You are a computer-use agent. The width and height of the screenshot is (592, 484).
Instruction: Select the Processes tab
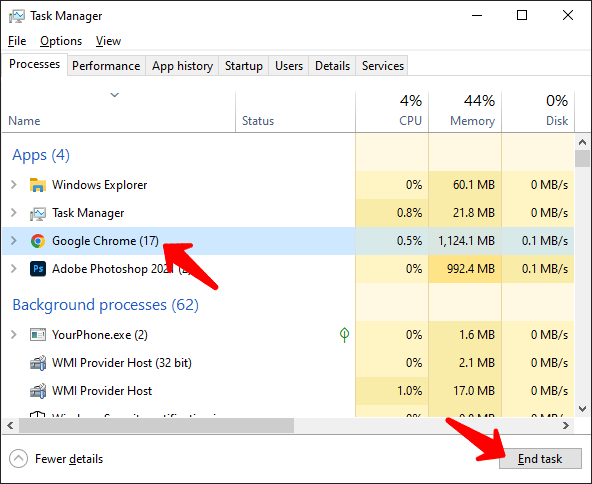point(34,64)
